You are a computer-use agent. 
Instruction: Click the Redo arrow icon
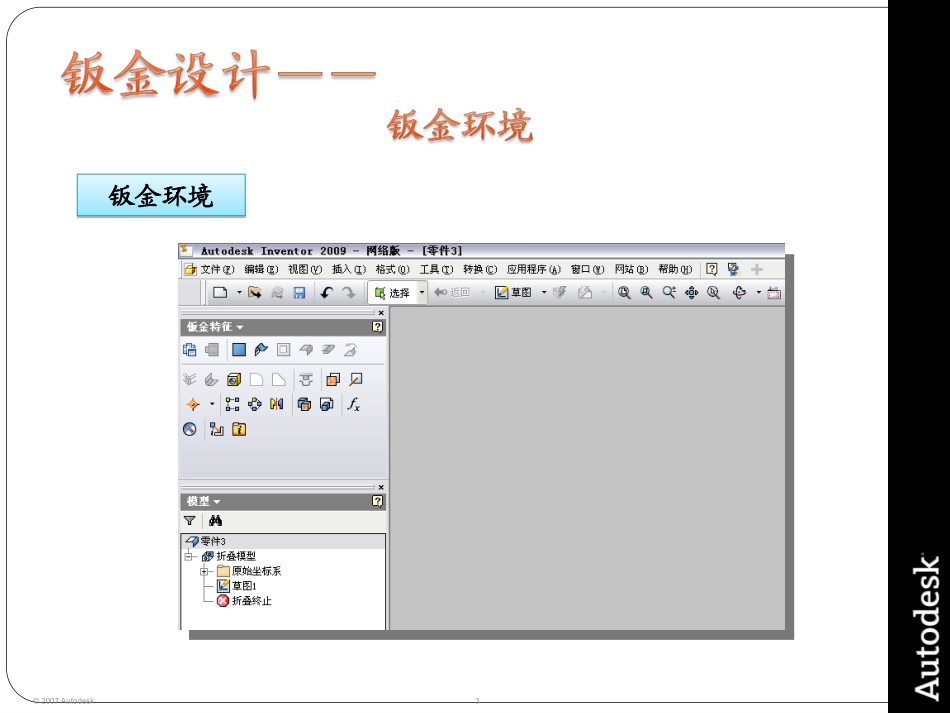coord(348,293)
